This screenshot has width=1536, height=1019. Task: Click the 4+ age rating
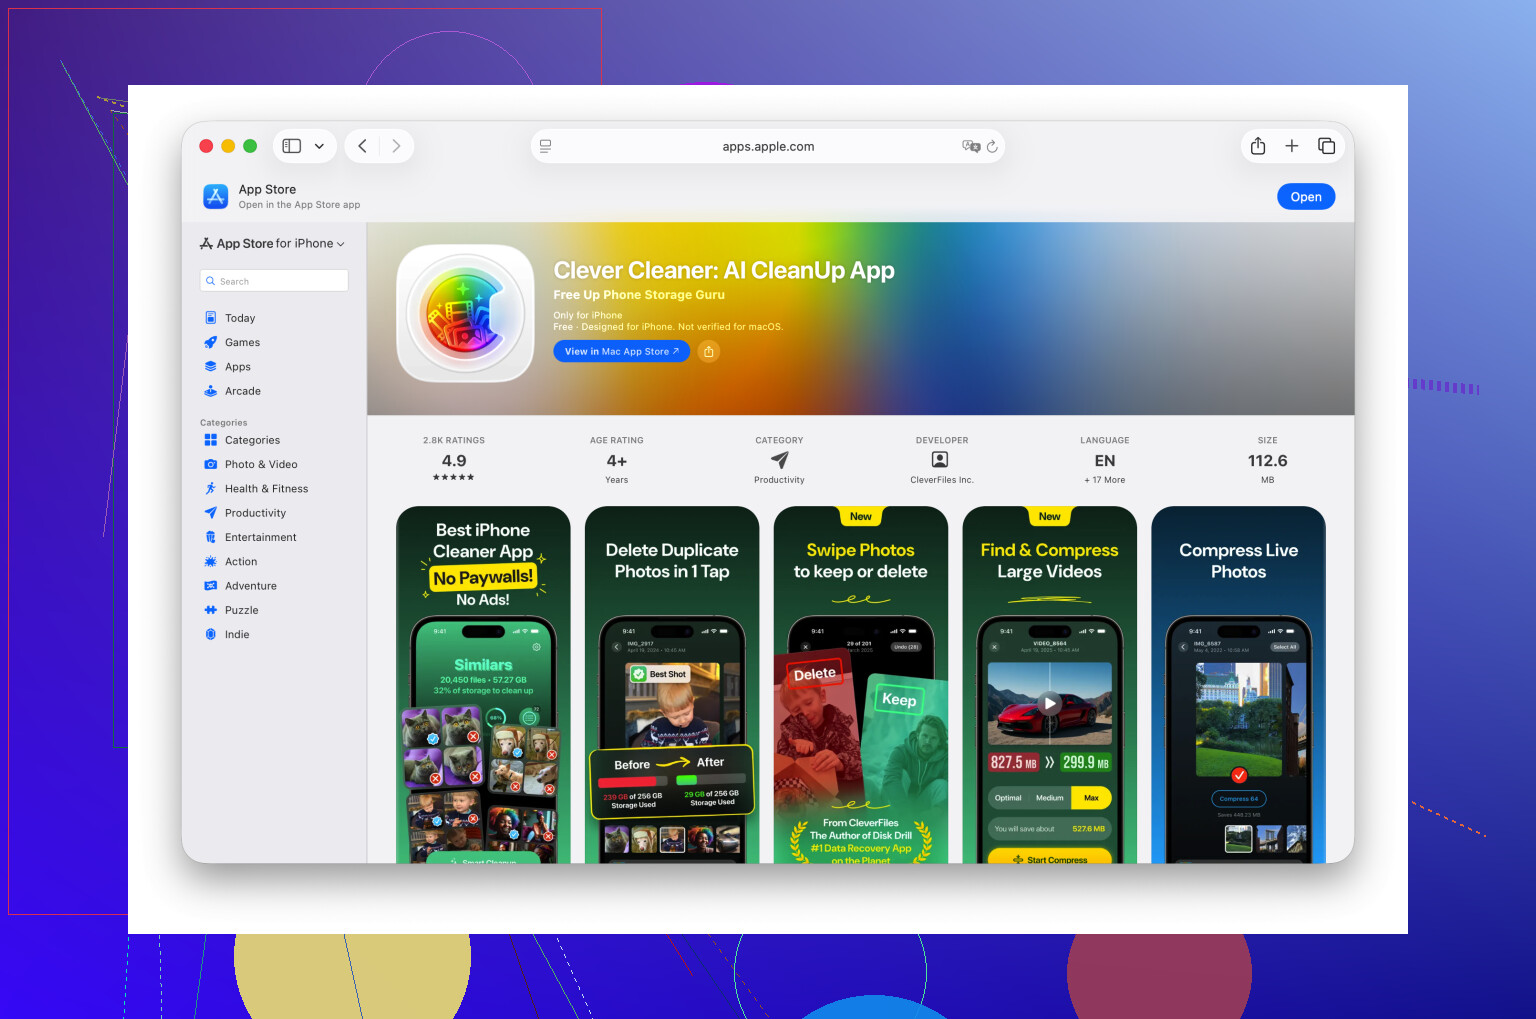click(617, 461)
